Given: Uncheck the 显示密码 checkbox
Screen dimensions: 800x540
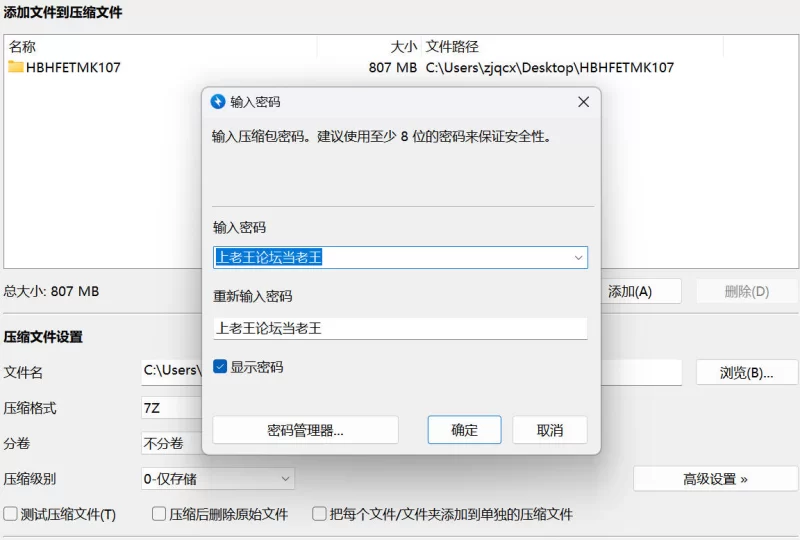Looking at the screenshot, I should (220, 367).
